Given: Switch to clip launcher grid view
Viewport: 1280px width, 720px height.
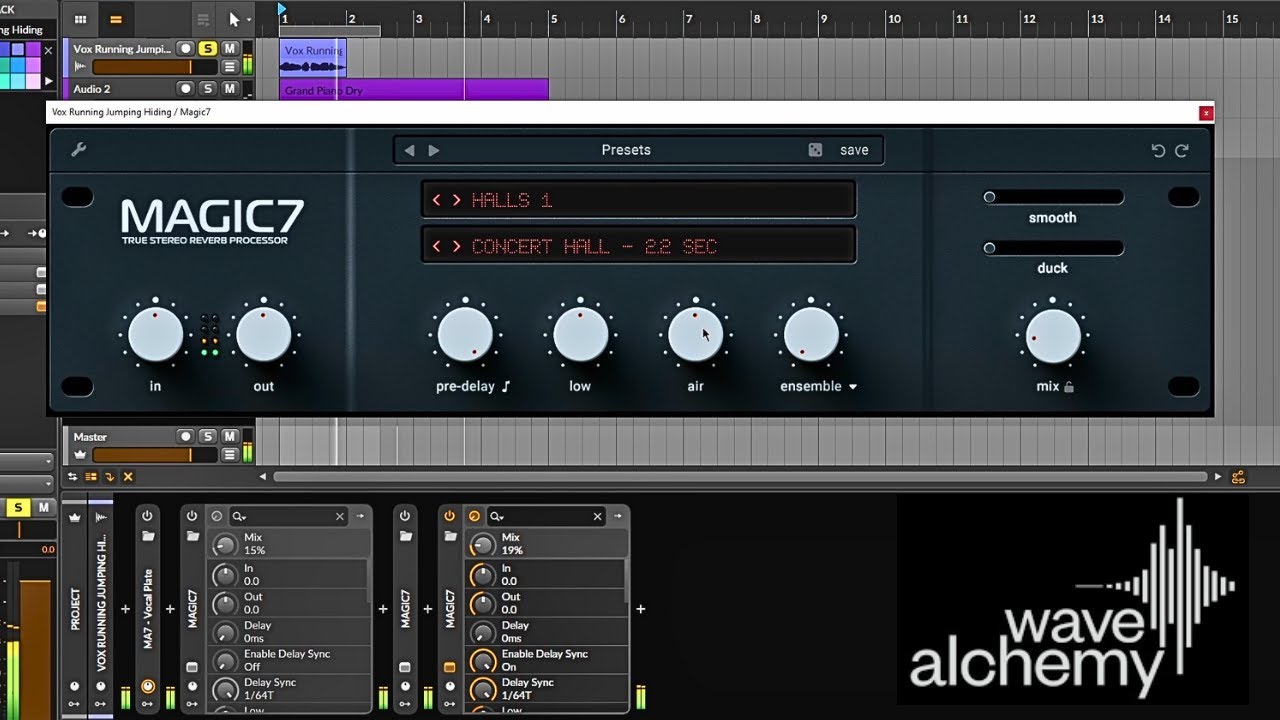Looking at the screenshot, I should point(80,19).
